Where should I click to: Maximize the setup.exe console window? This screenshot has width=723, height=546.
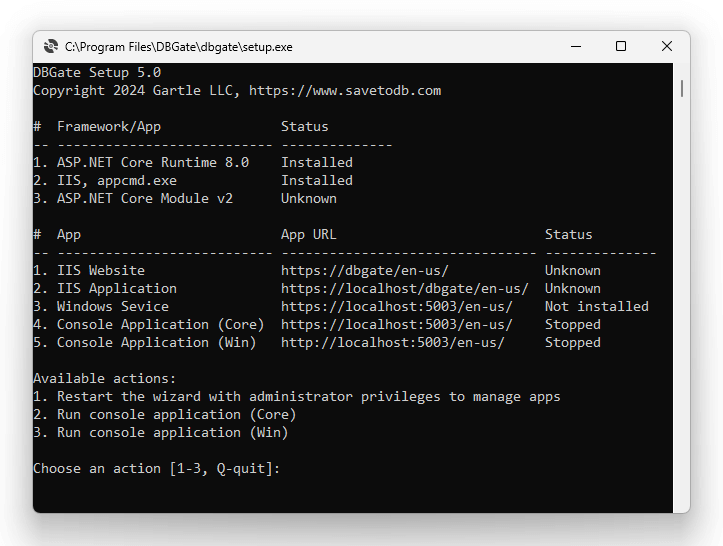621,47
